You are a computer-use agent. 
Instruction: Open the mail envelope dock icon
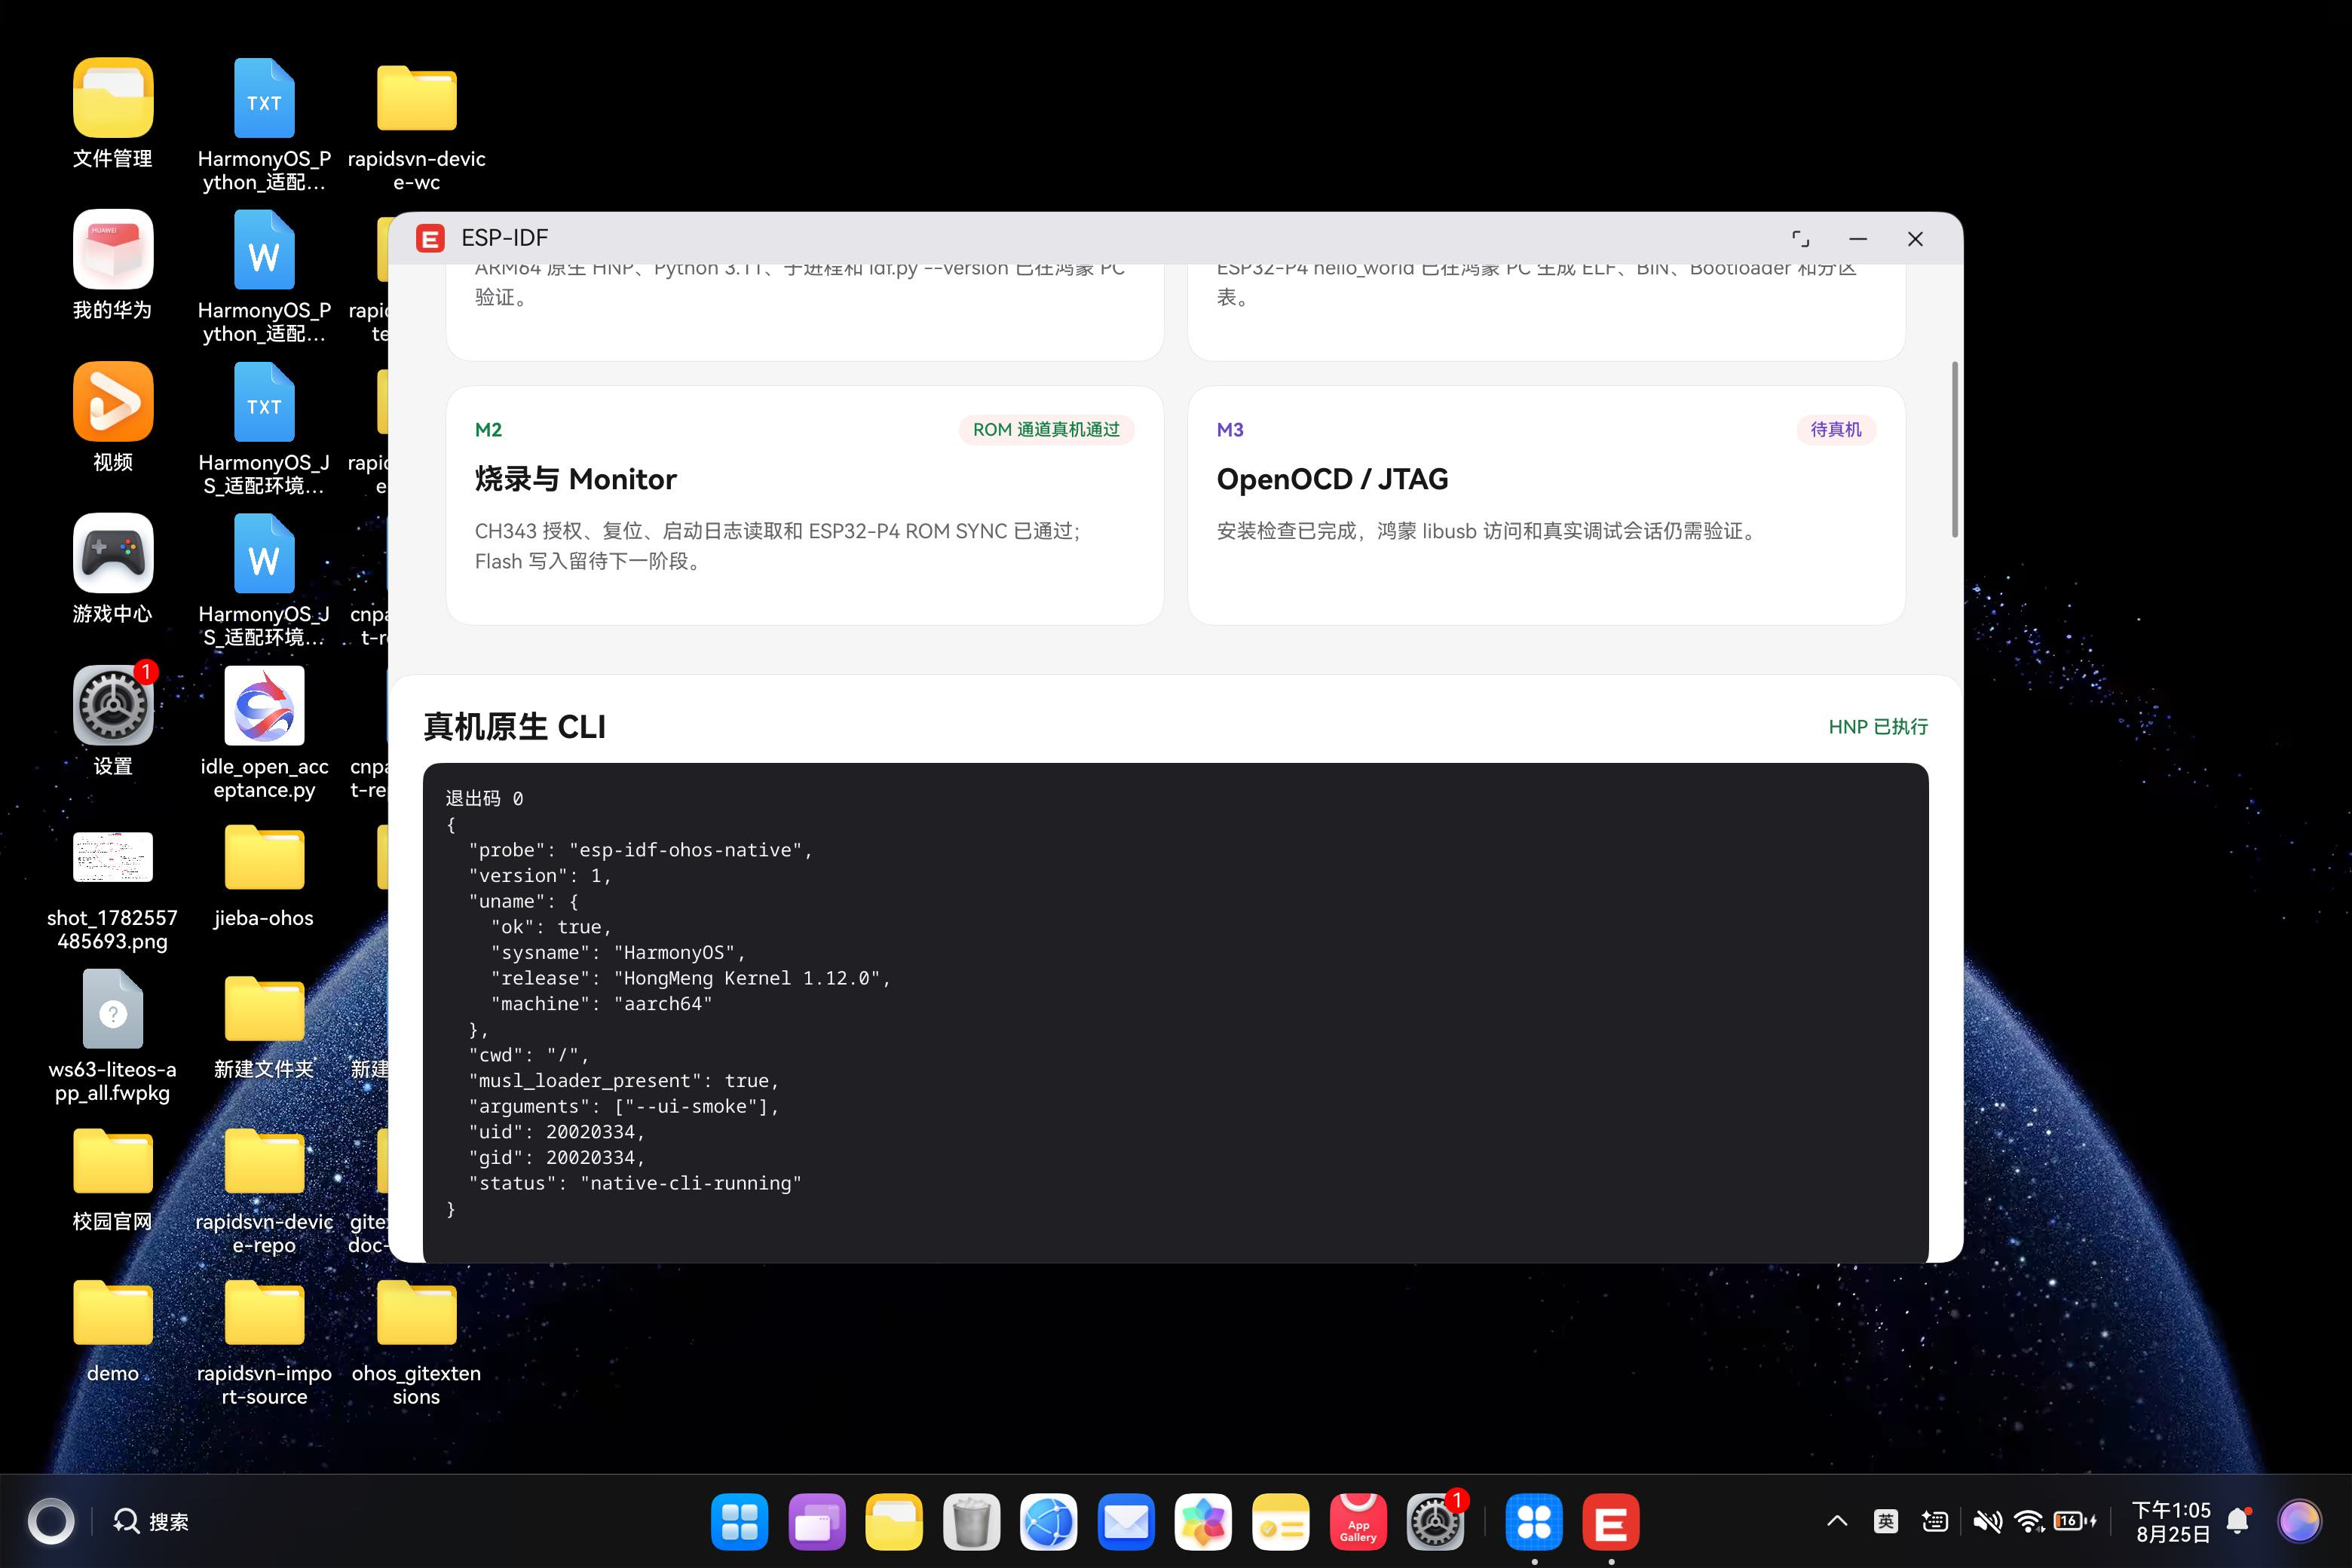point(1126,1522)
